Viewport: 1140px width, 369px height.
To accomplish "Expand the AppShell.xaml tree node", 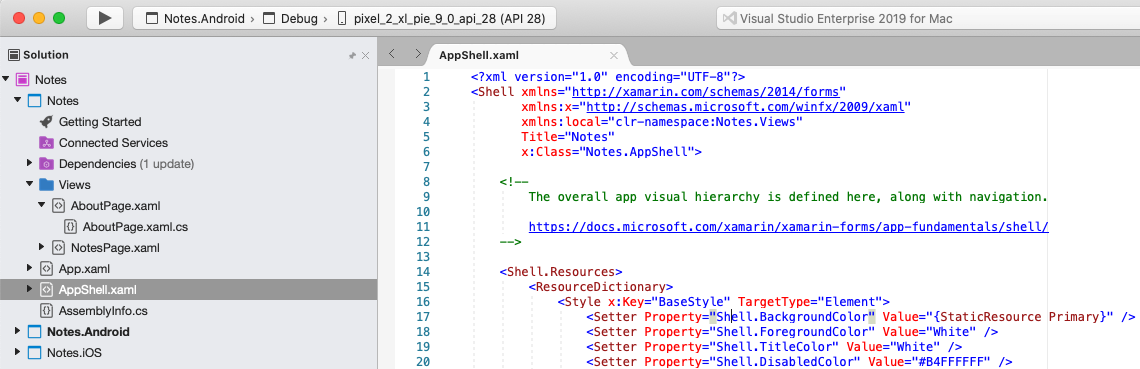I will (30, 290).
